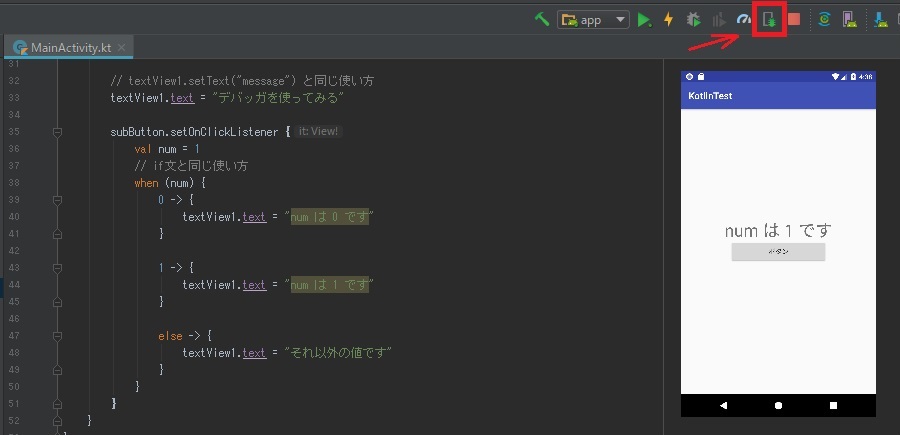Viewport: 900px width, 435px height.
Task: Click the string "デバッガを使ってみる"
Action: [278, 98]
